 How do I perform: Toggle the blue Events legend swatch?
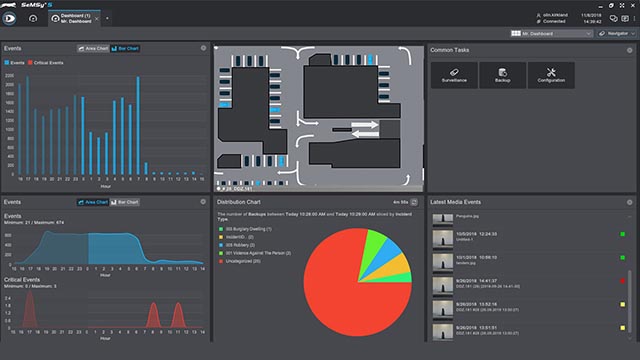[x=7, y=63]
